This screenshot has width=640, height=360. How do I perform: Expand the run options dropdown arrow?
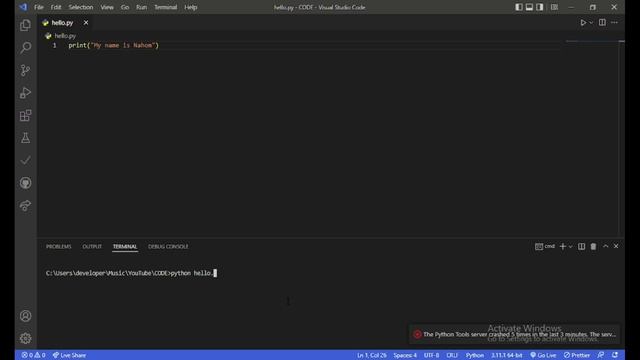[x=591, y=23]
